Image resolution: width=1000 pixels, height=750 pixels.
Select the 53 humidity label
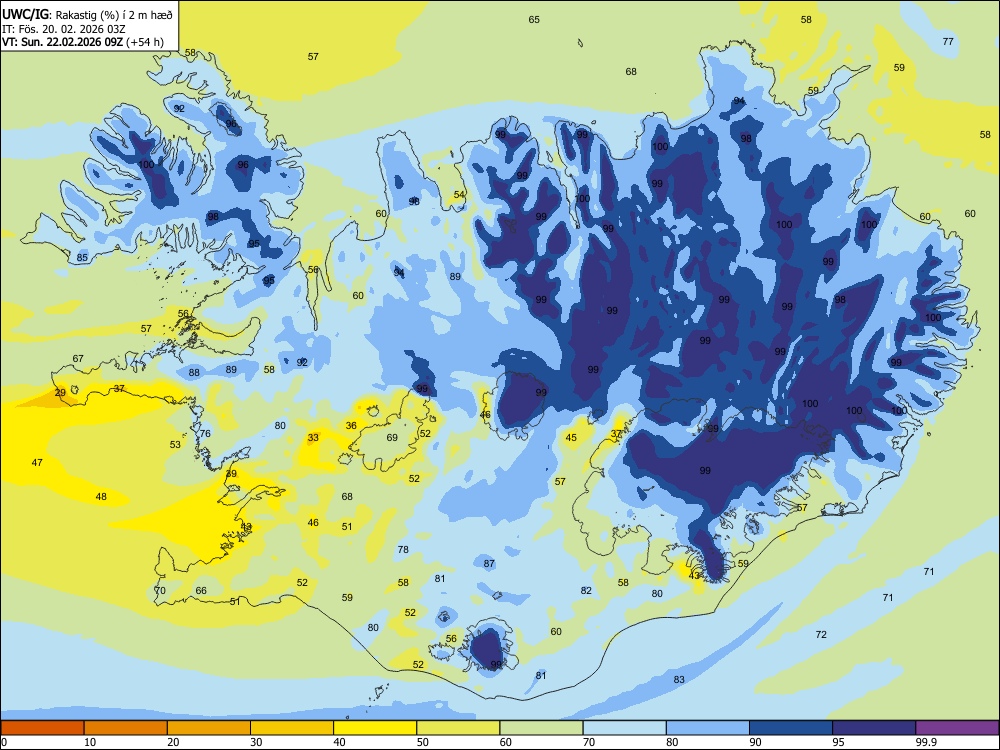pyautogui.click(x=175, y=445)
